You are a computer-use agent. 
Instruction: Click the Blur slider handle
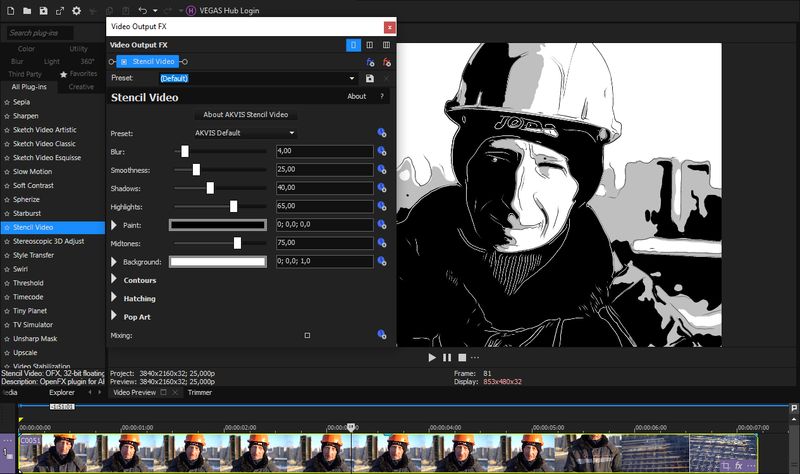click(x=185, y=151)
